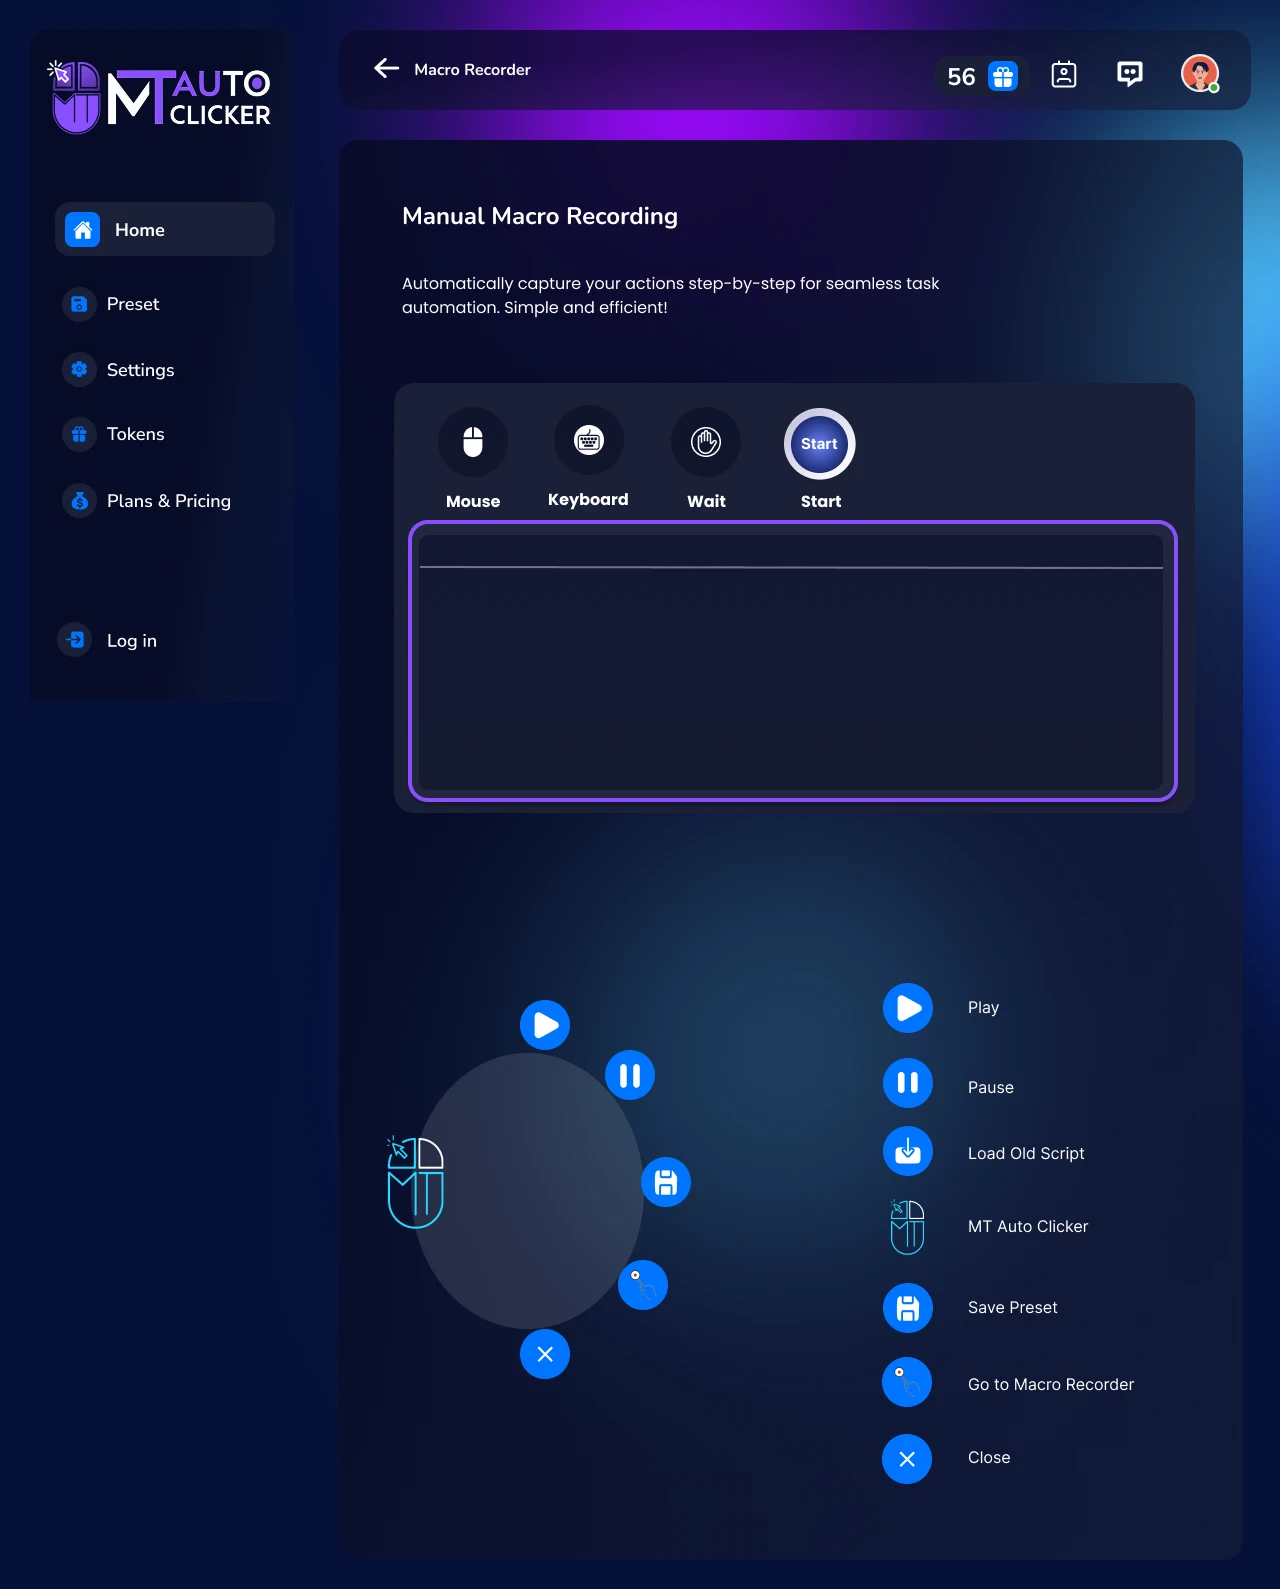1280x1589 pixels.
Task: Click Save icon on radial menu
Action: pos(666,1183)
